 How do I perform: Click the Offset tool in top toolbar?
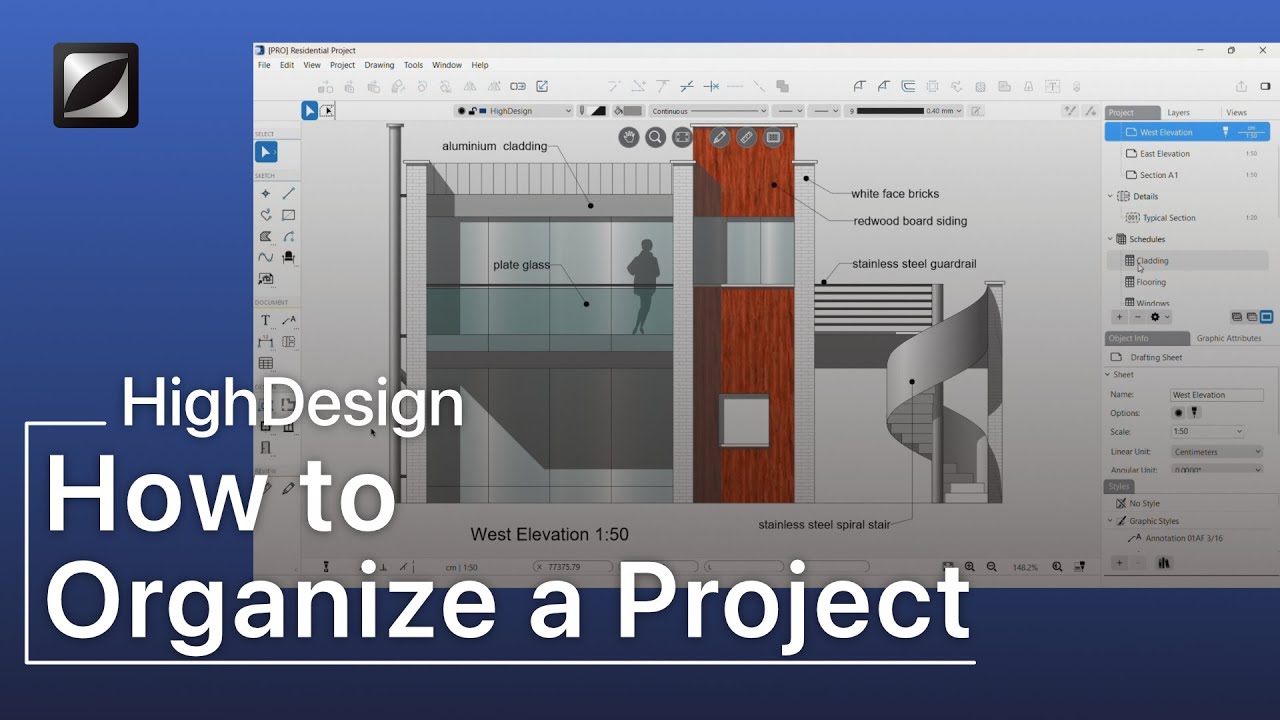tap(908, 87)
